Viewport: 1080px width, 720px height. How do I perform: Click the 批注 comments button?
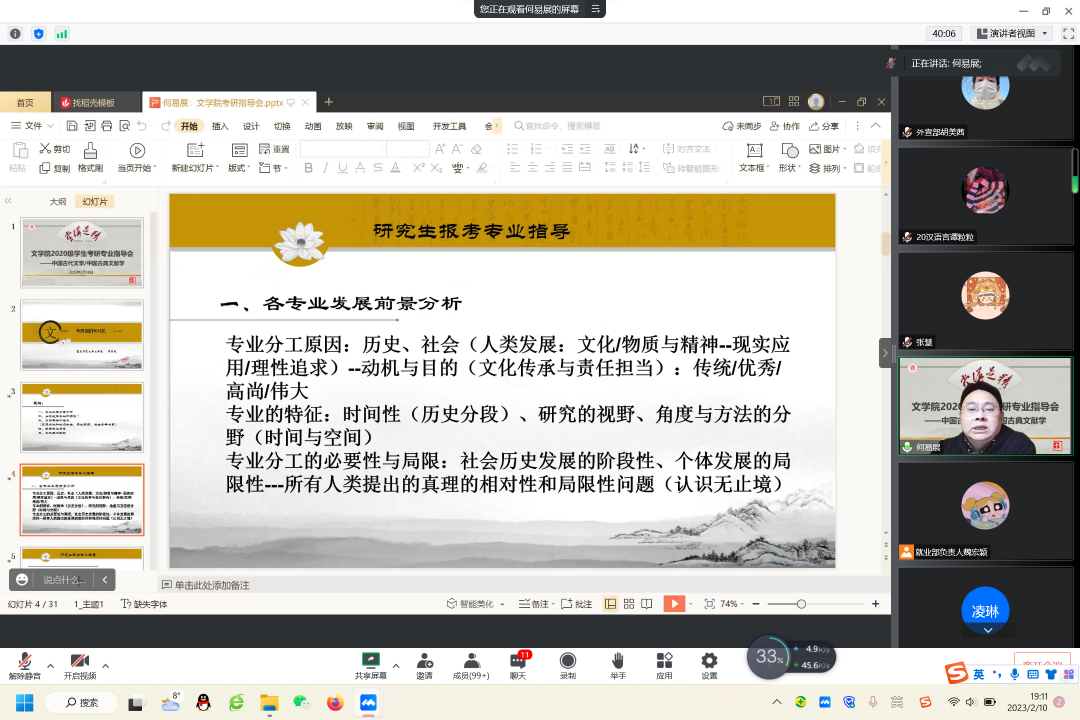click(577, 604)
